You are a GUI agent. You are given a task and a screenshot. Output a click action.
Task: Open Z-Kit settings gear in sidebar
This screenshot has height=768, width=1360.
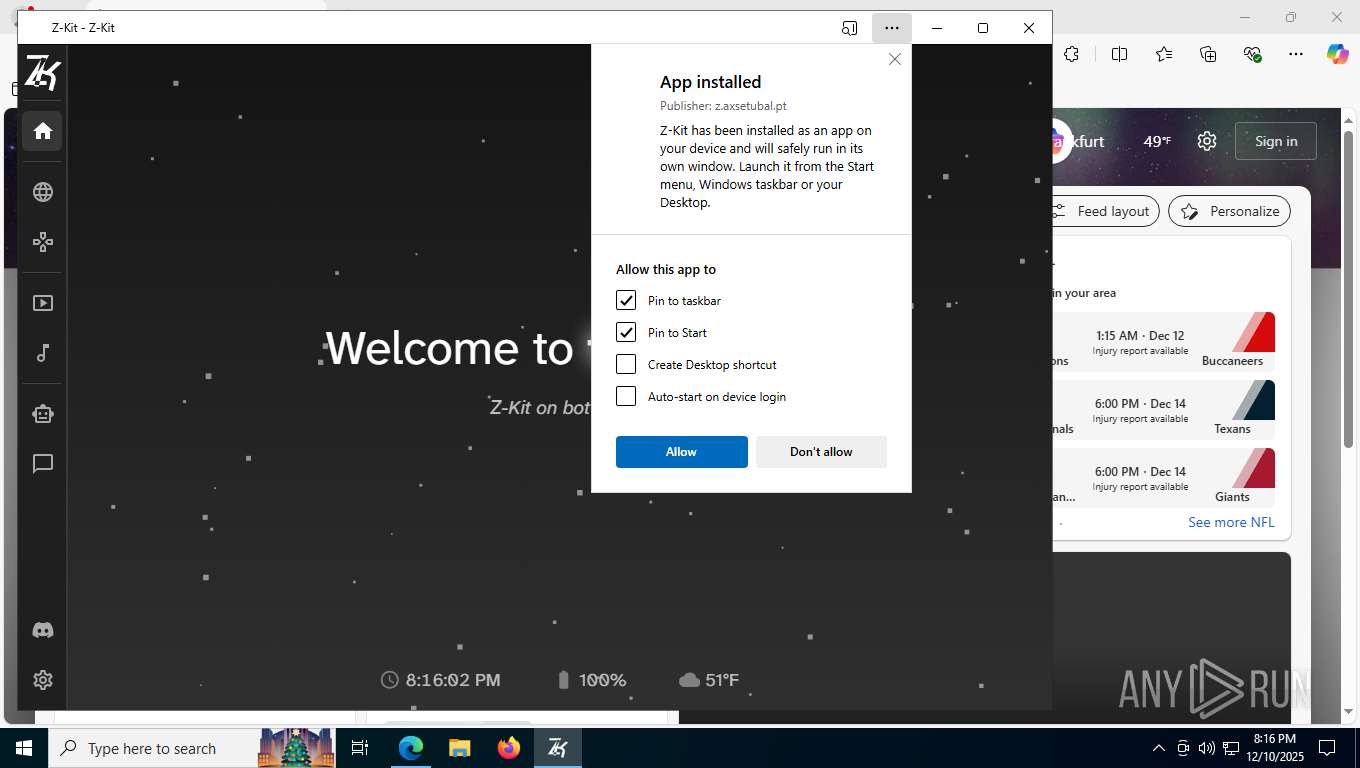(x=42, y=680)
